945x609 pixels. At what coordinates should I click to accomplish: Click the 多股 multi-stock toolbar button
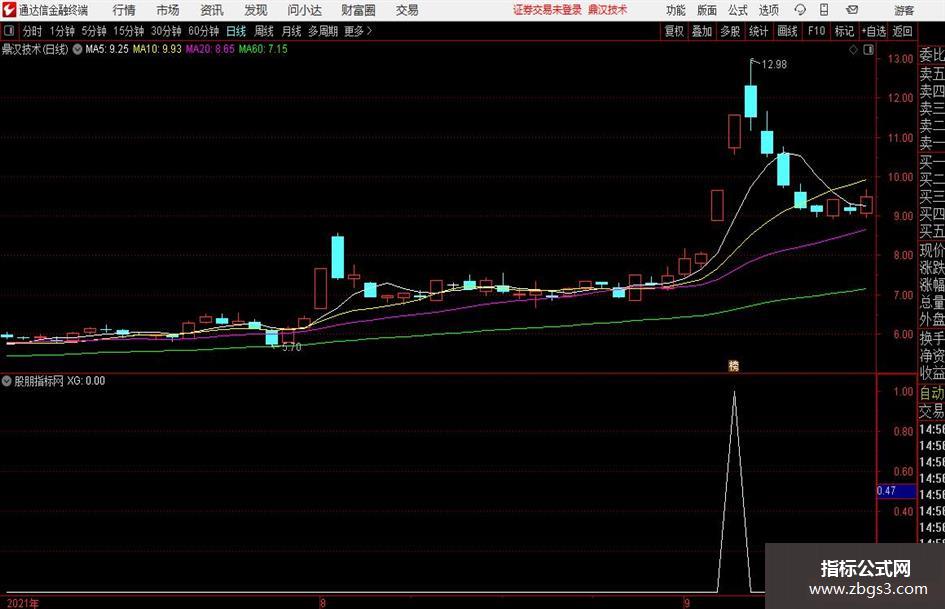pos(730,31)
